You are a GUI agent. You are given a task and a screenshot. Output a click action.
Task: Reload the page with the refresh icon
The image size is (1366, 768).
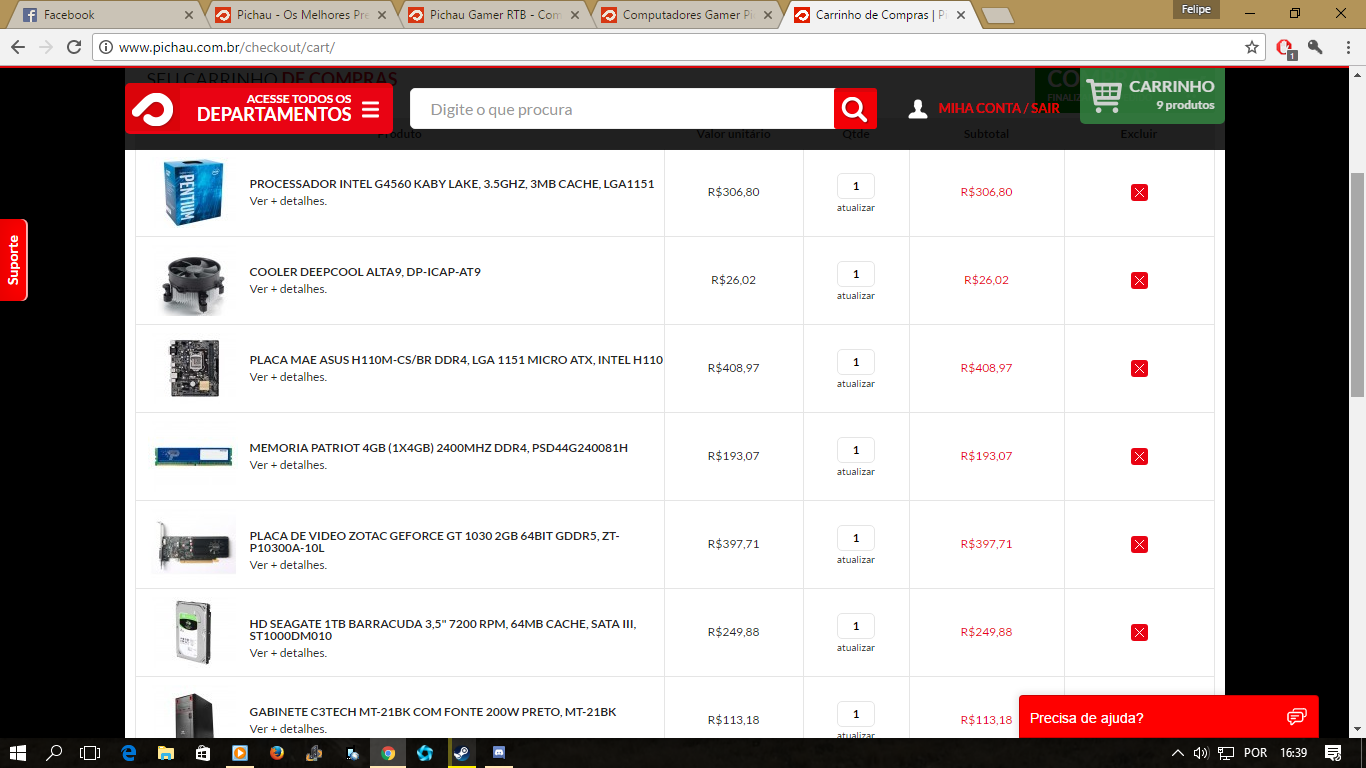tap(74, 47)
